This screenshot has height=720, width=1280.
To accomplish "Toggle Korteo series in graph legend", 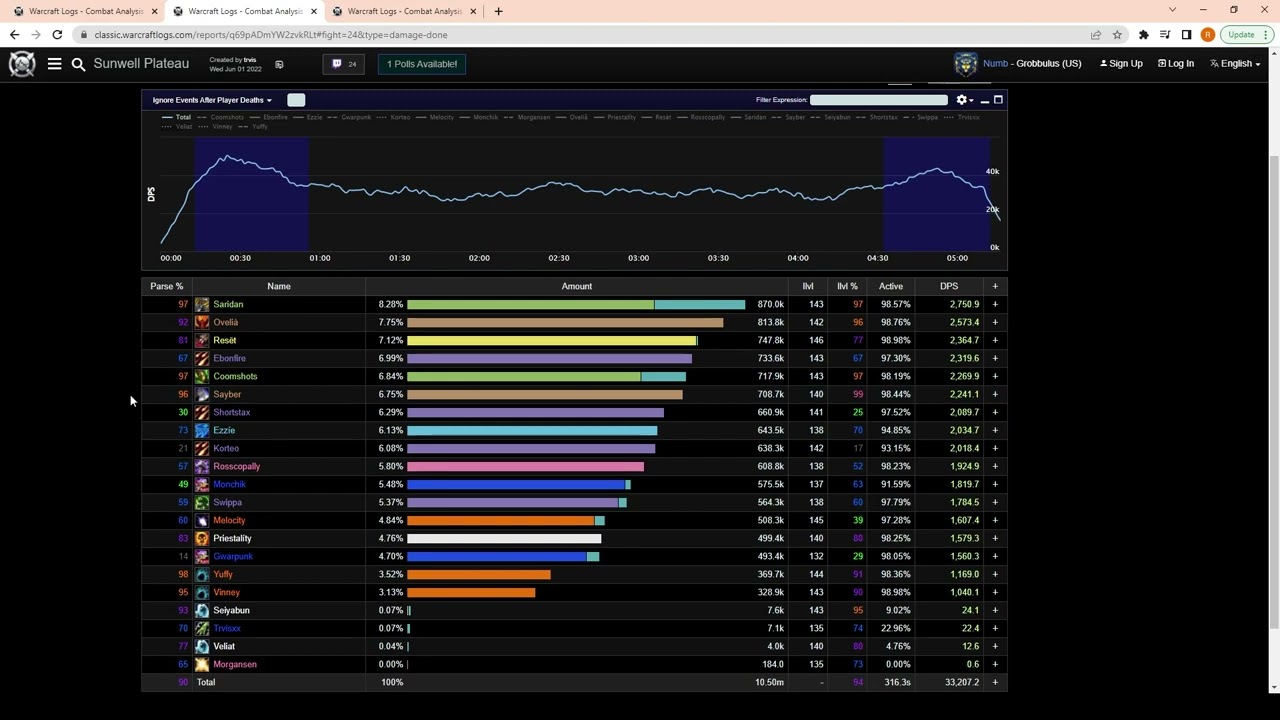I will tap(395, 117).
